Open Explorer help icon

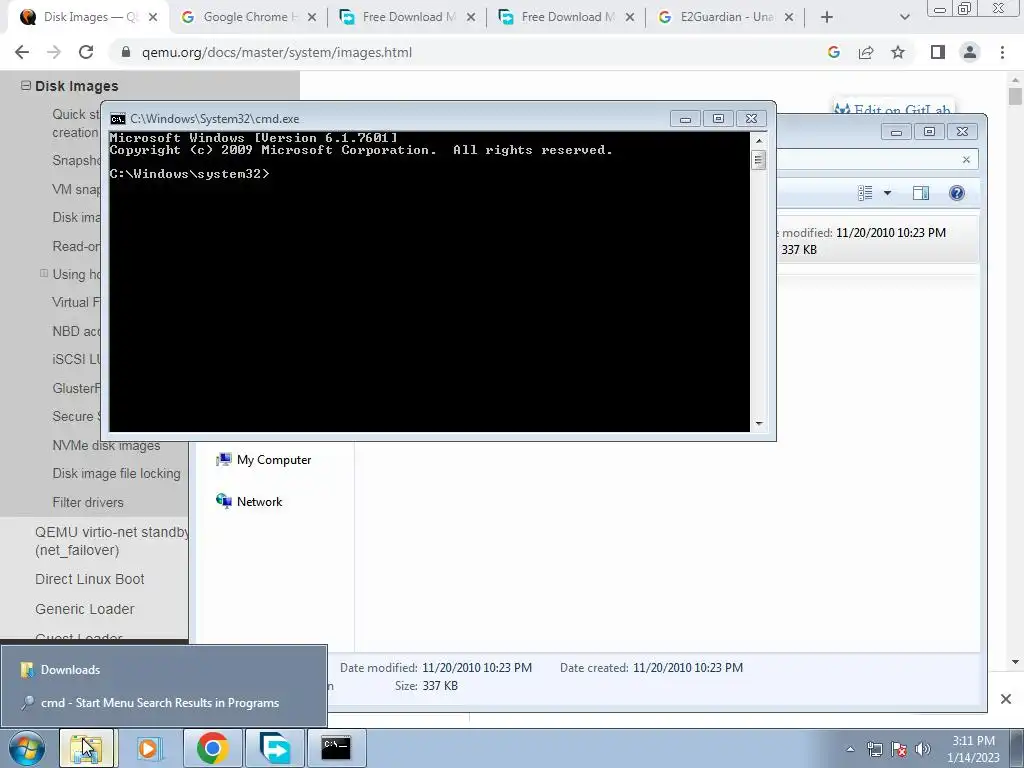[957, 193]
